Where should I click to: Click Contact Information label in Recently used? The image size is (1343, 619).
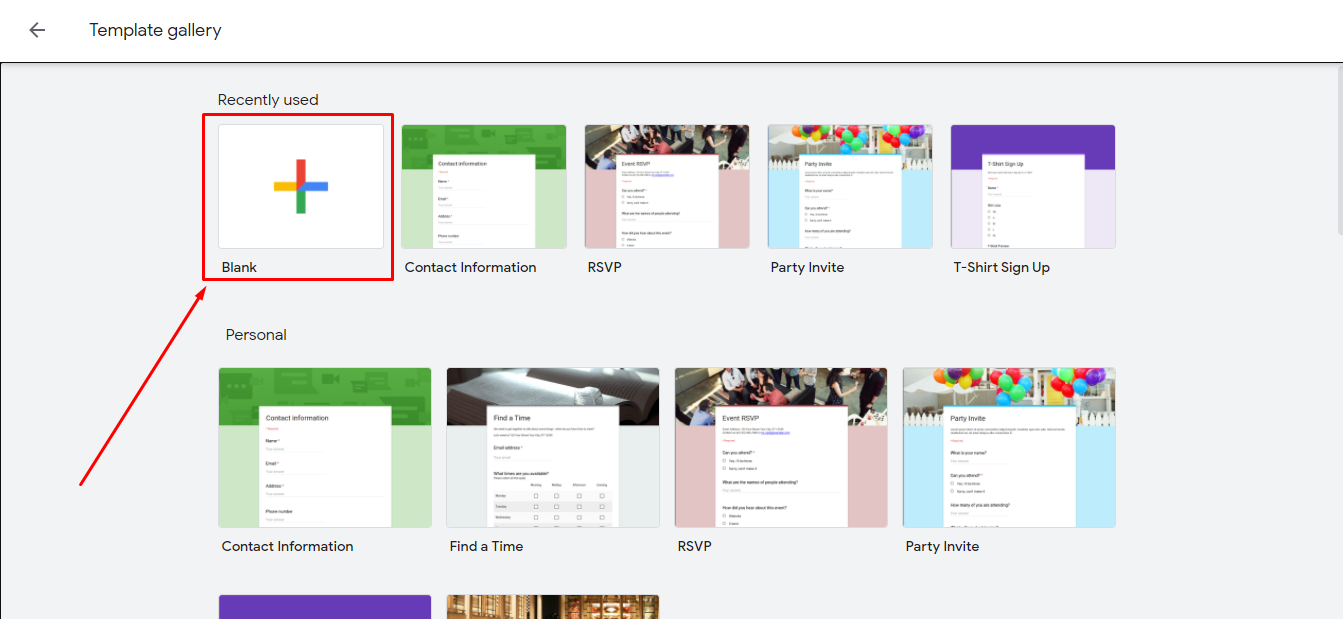point(471,267)
